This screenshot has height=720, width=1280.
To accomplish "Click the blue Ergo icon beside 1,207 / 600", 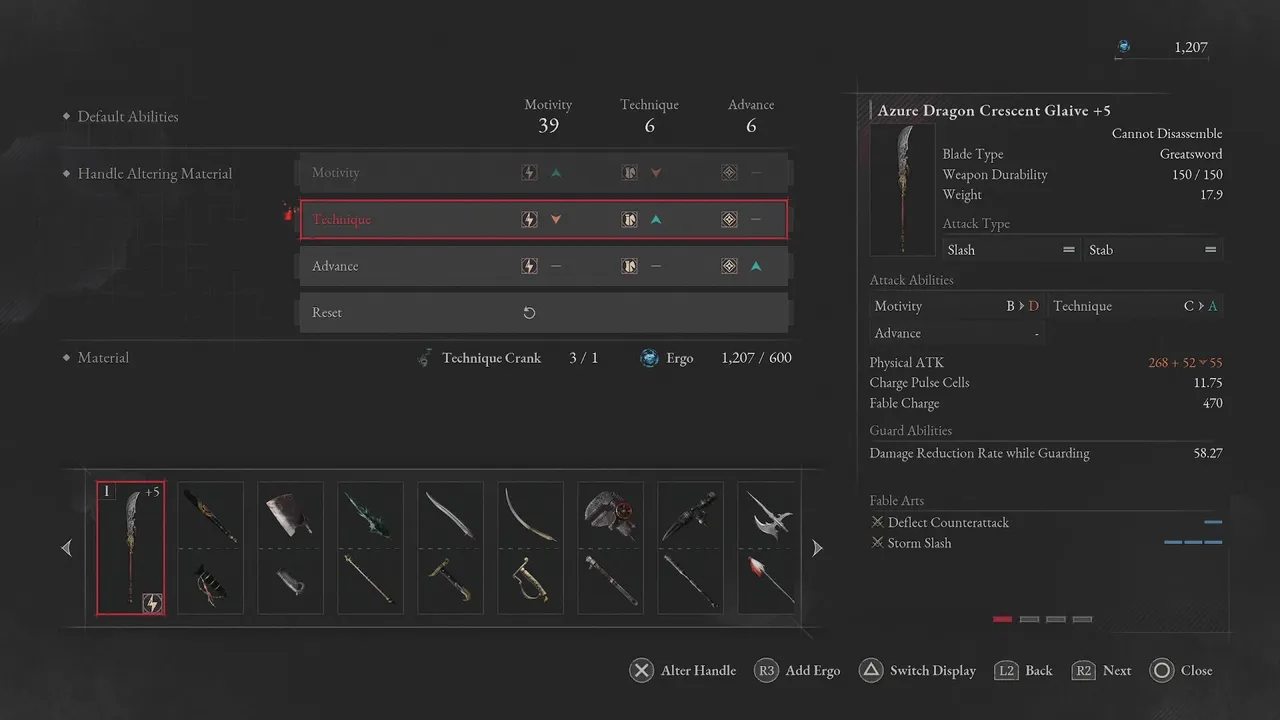I will [x=649, y=358].
